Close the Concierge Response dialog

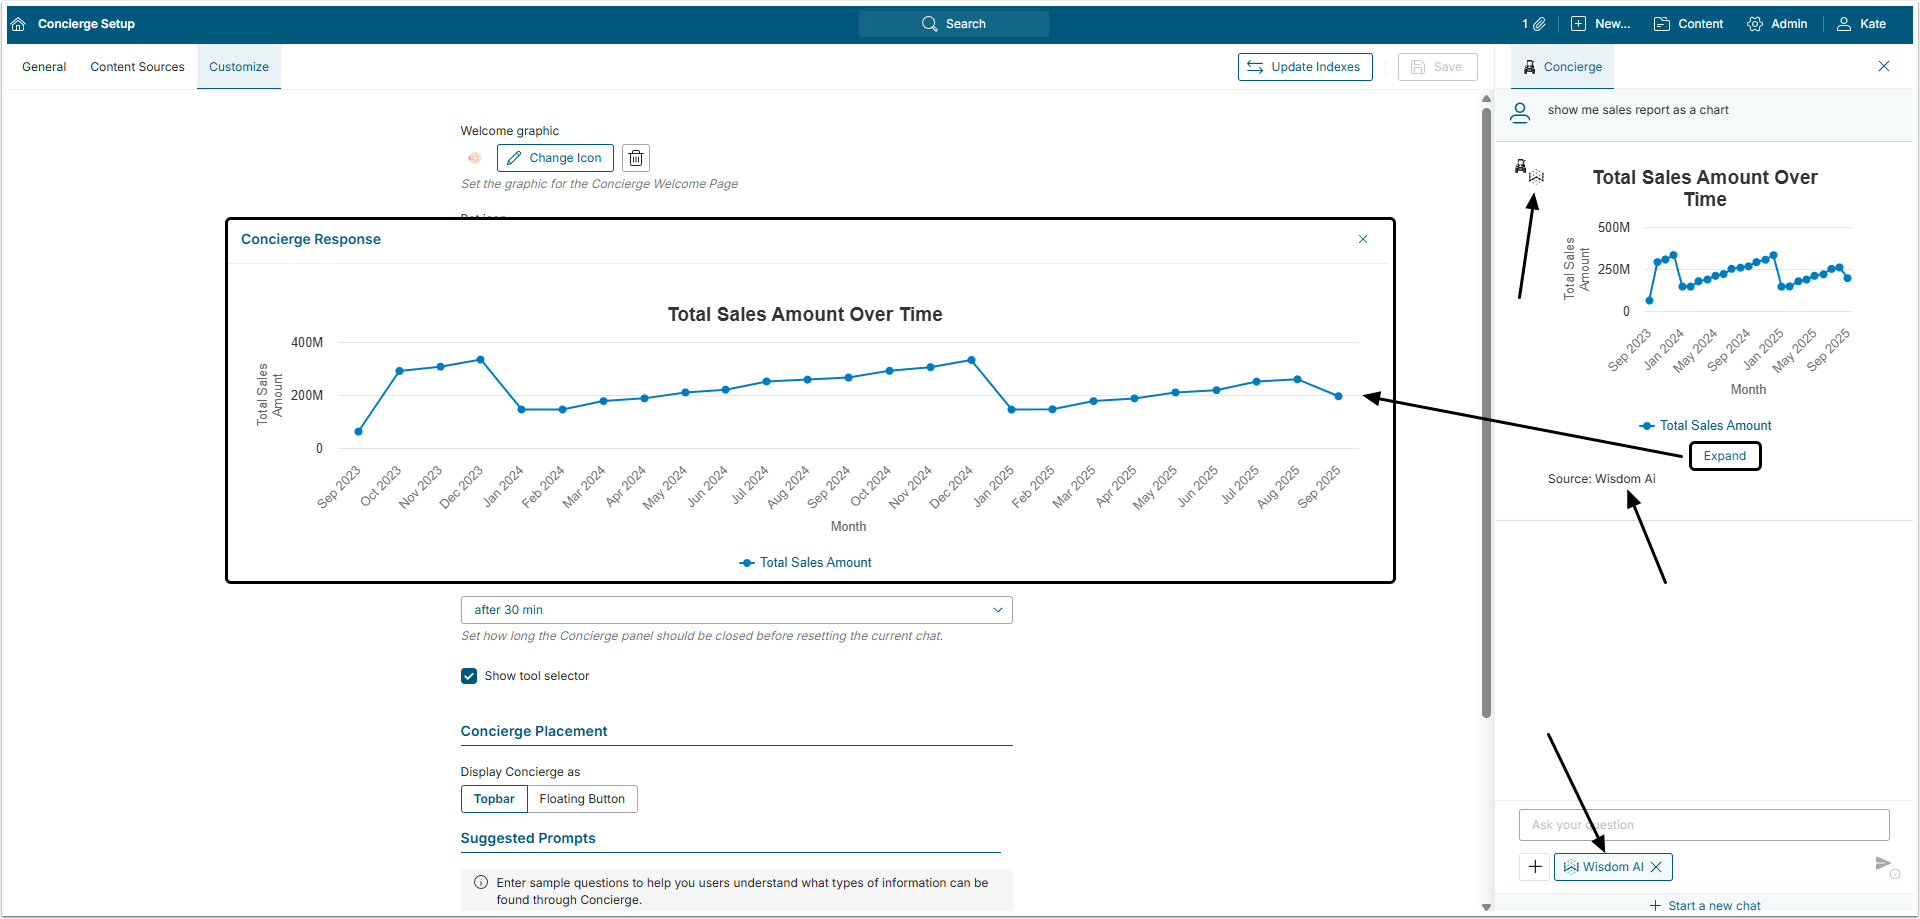click(x=1362, y=239)
